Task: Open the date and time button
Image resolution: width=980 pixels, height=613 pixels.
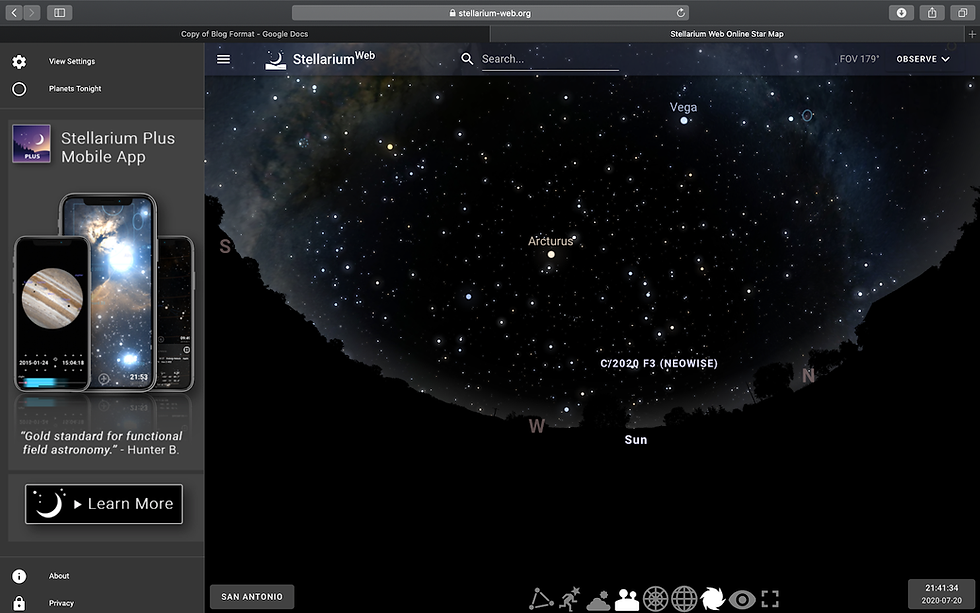Action: point(941,594)
